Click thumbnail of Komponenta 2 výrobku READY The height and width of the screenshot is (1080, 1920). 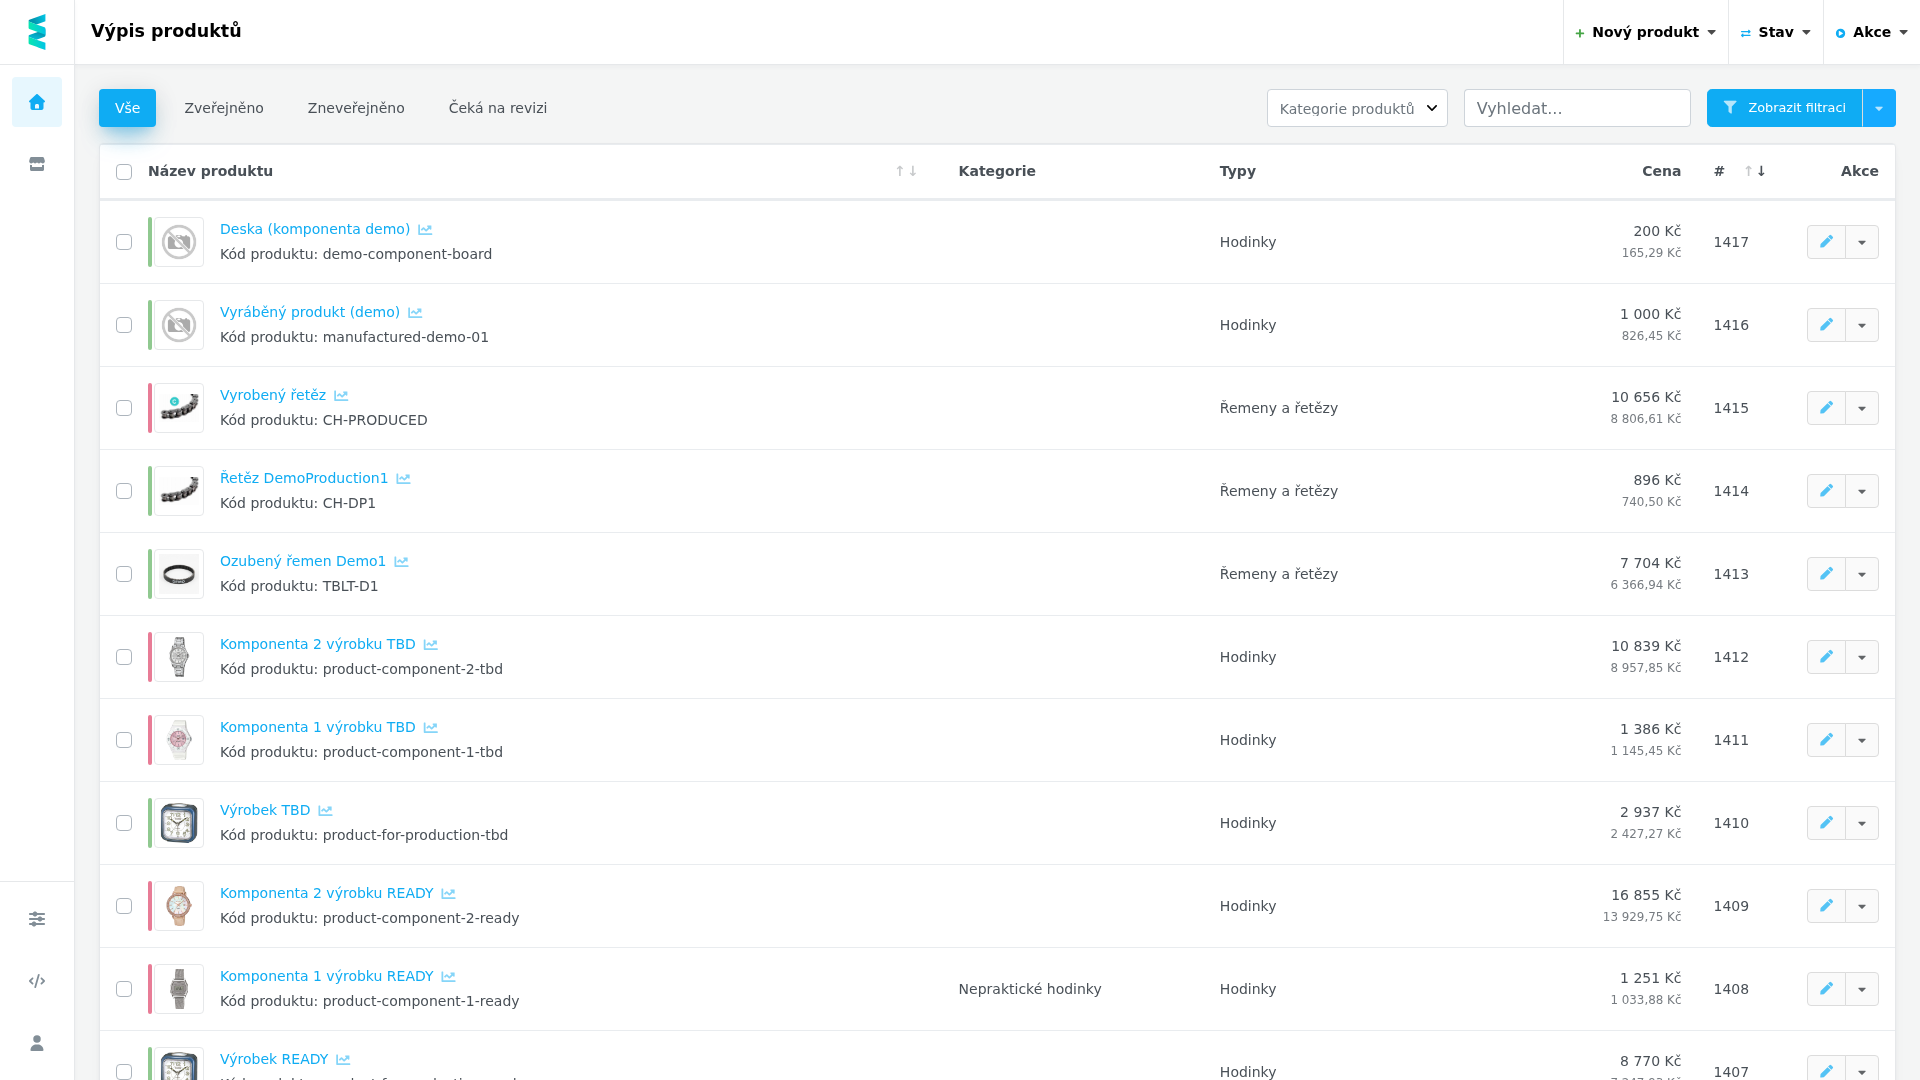179,906
